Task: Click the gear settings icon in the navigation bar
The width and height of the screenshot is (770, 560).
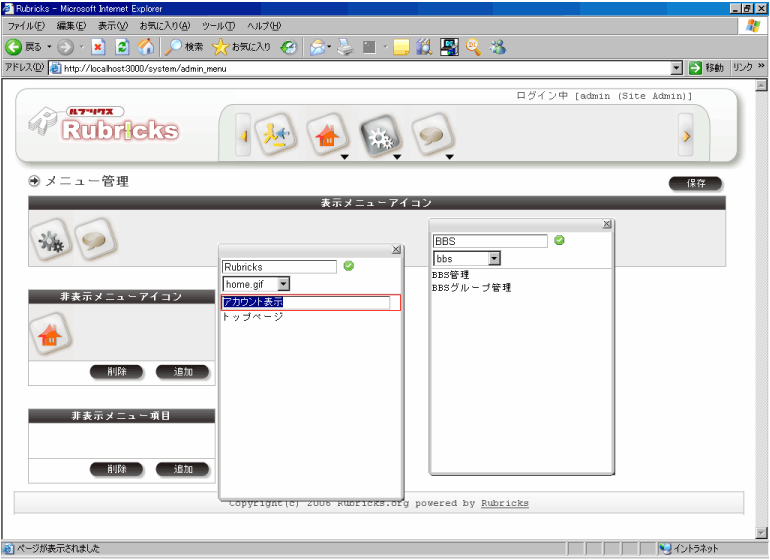Action: coord(379,135)
